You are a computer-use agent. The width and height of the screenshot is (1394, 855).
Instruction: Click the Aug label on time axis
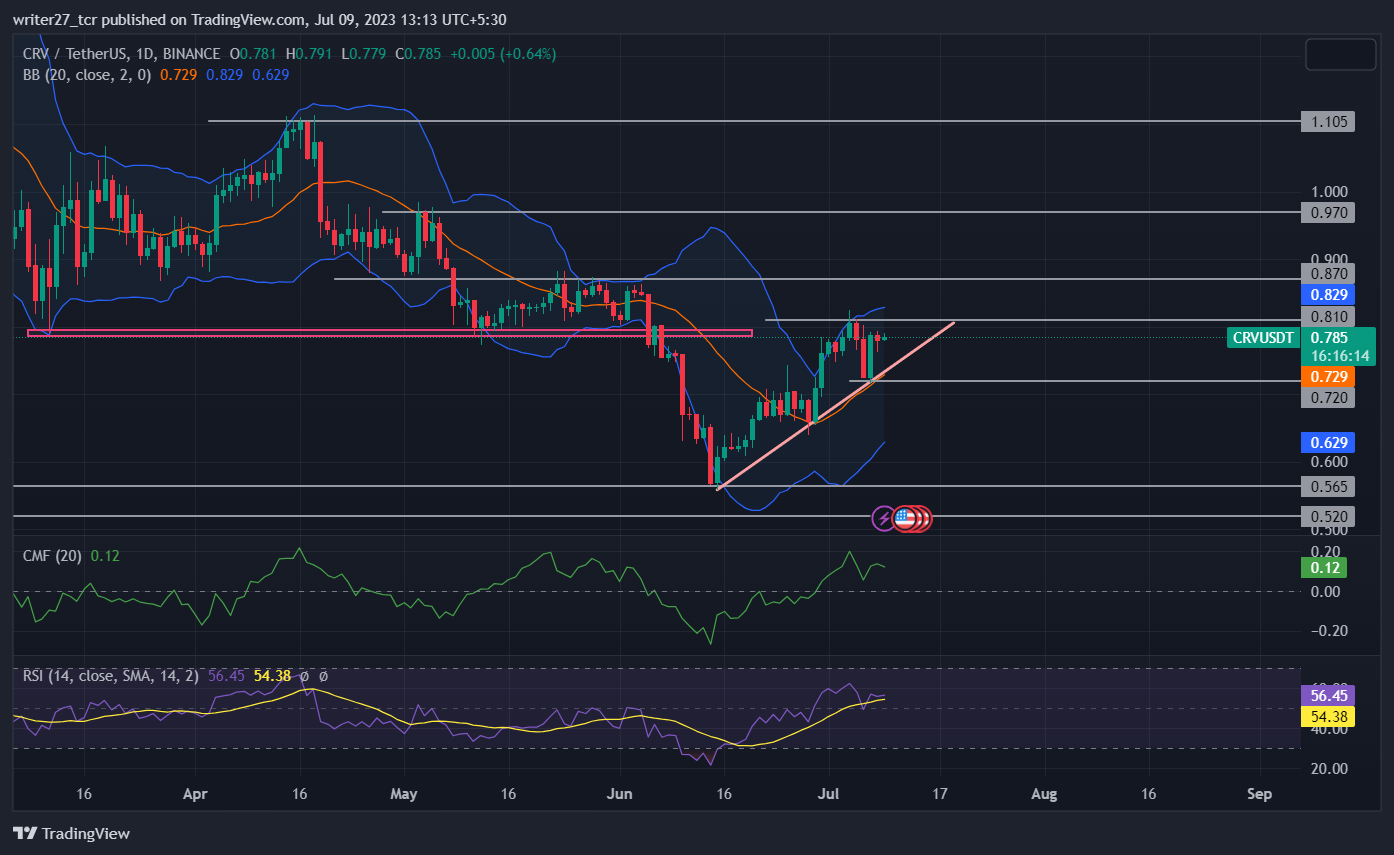click(1044, 794)
